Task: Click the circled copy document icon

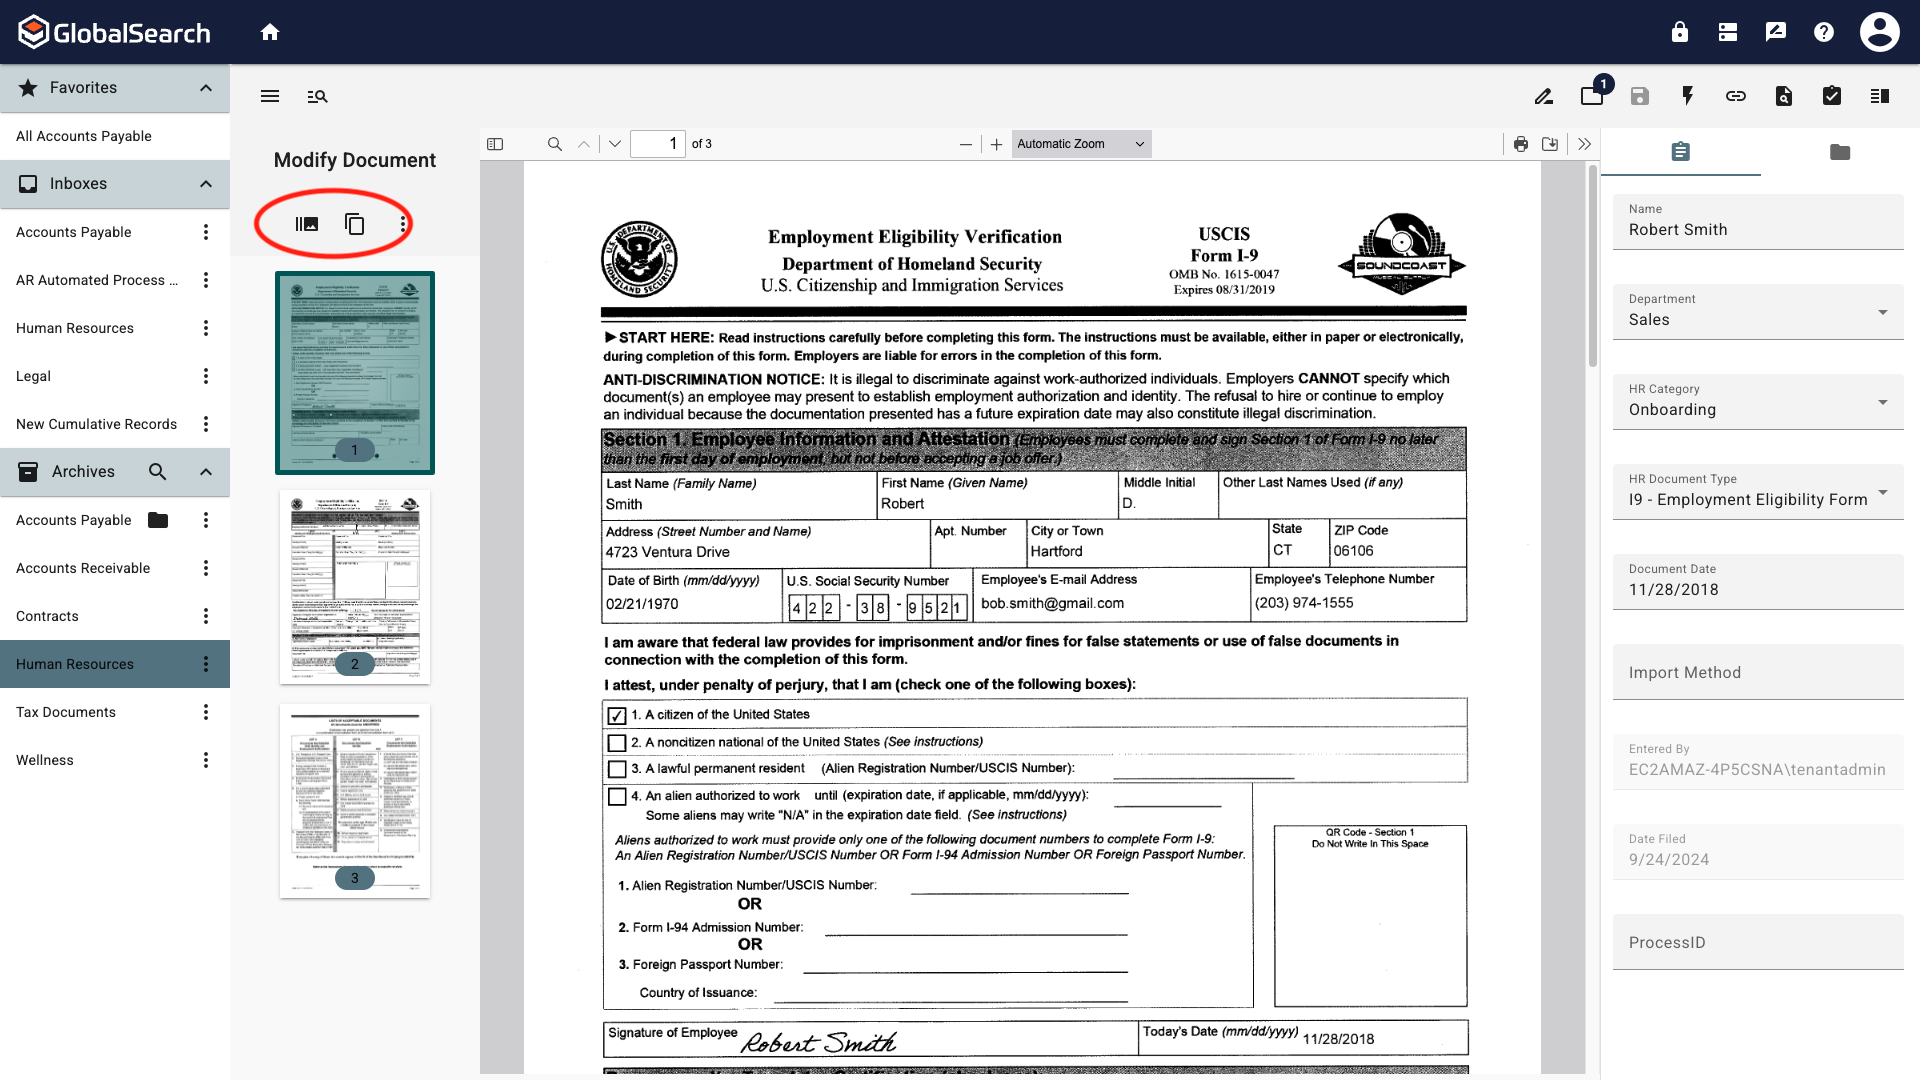Action: click(x=355, y=223)
